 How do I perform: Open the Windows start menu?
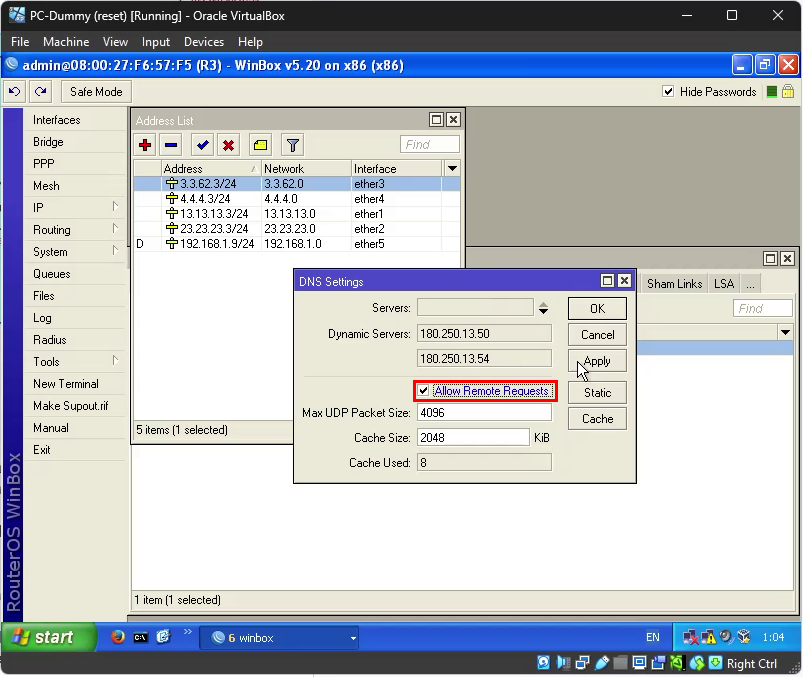pos(49,637)
